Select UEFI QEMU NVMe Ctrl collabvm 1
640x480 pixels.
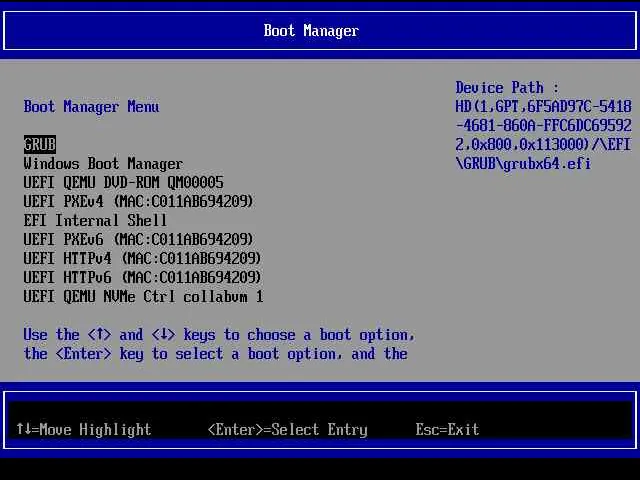144,297
